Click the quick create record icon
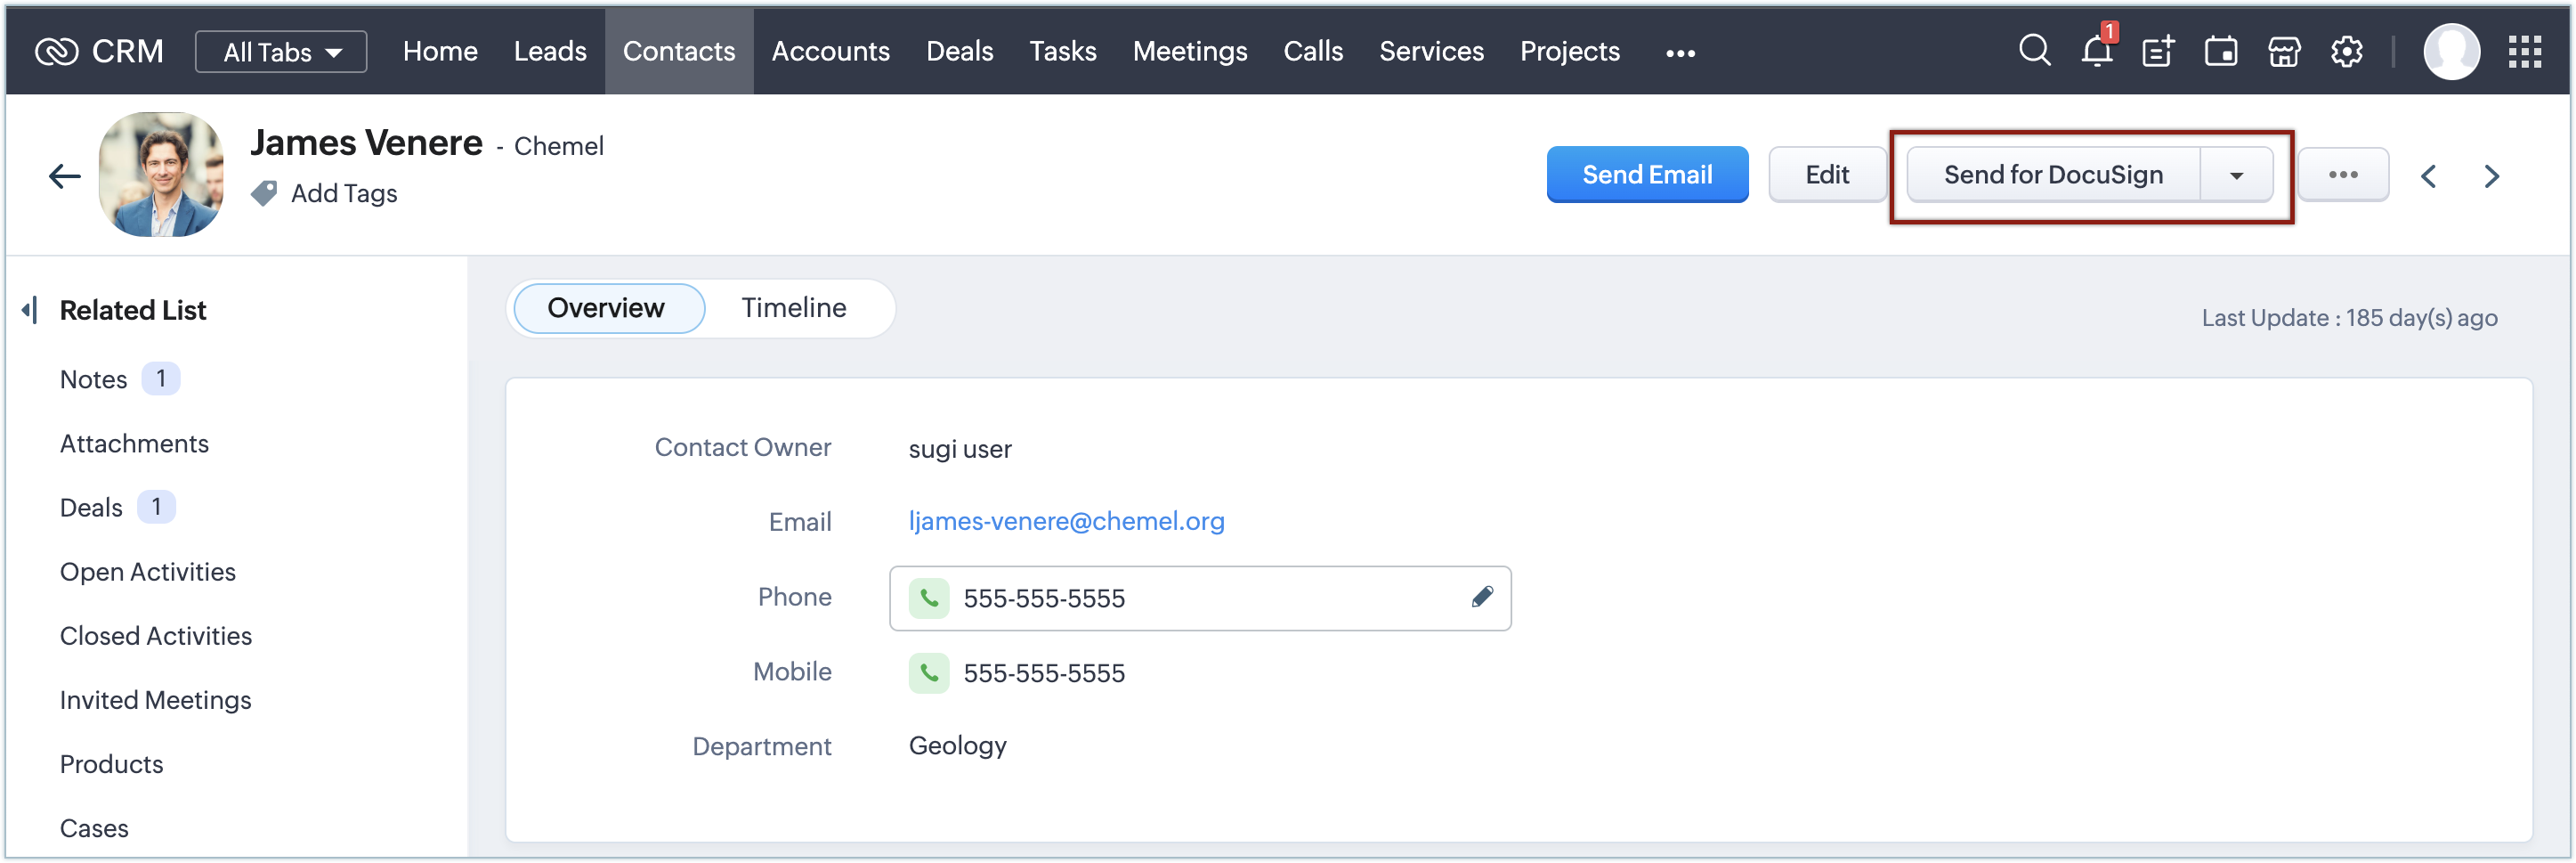This screenshot has width=2576, height=863. (x=2158, y=51)
